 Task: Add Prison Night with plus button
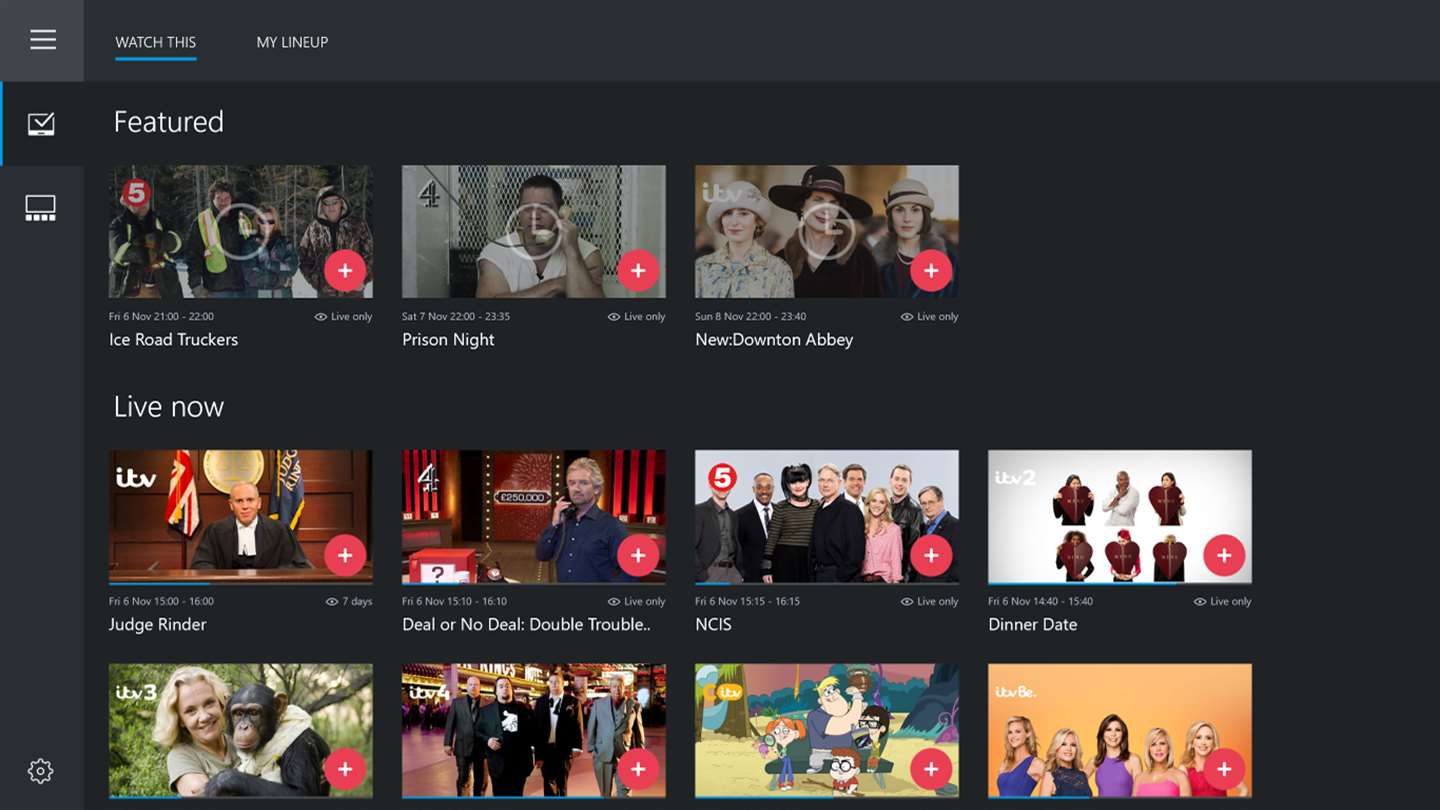[x=638, y=270]
